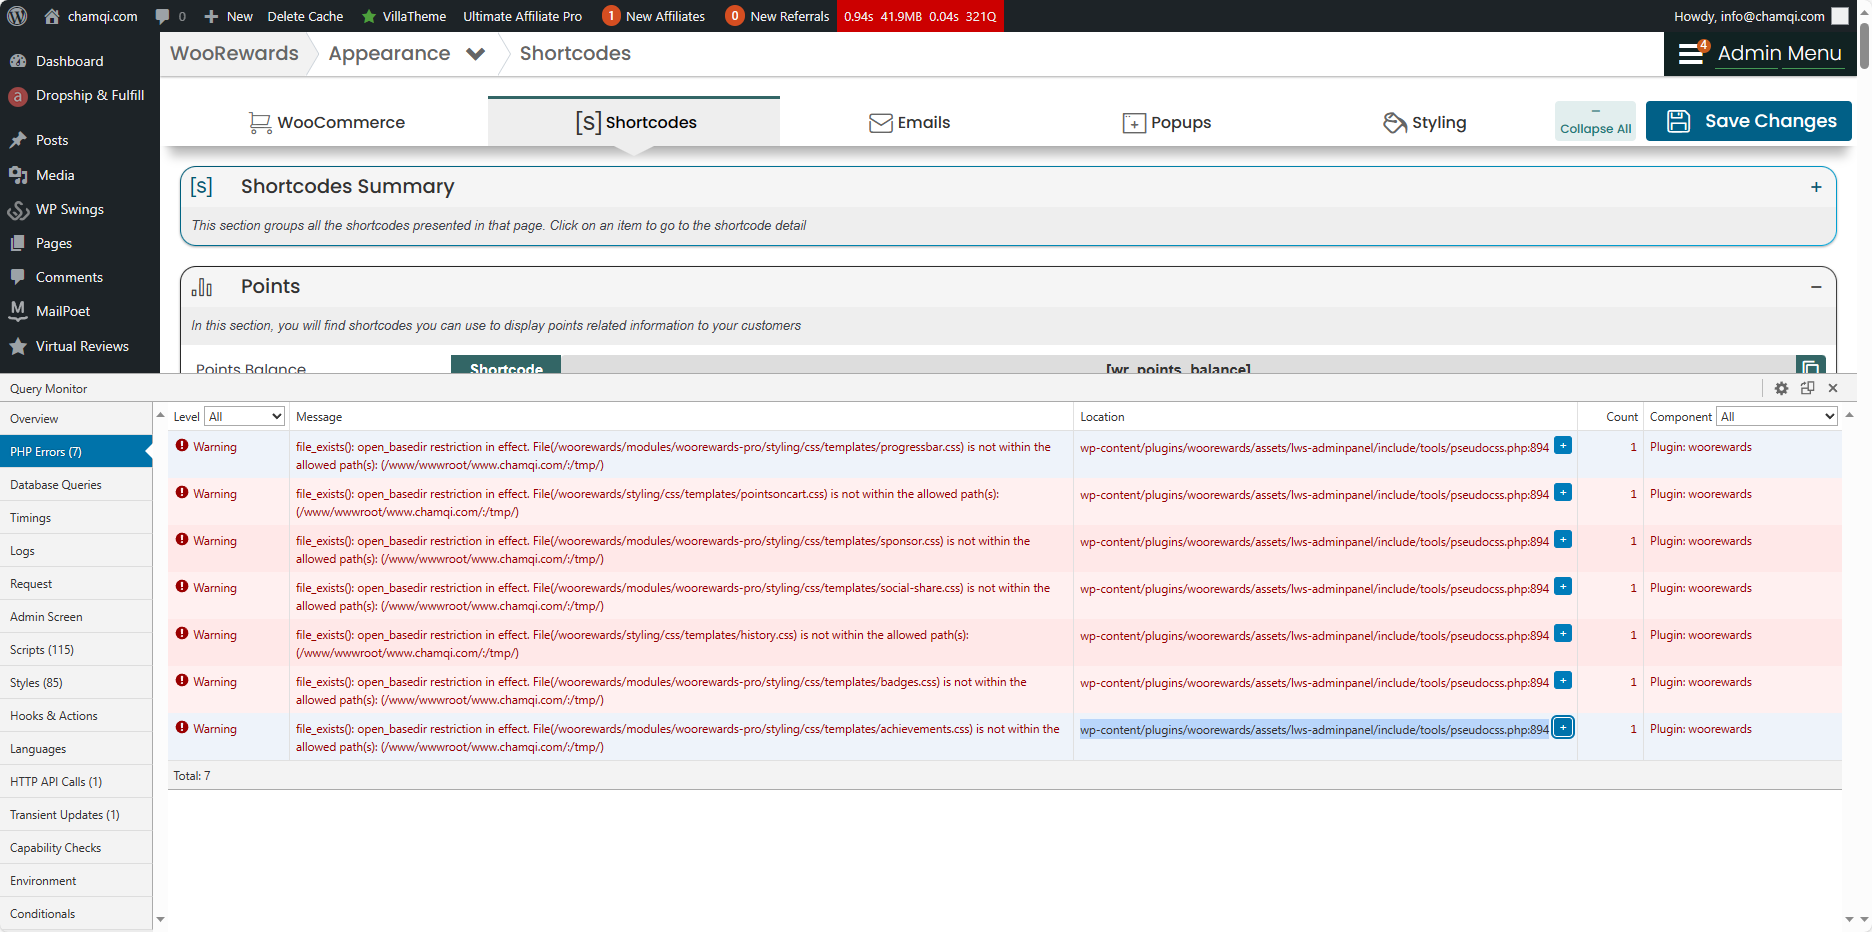Open Component filter dropdown

tap(1777, 417)
